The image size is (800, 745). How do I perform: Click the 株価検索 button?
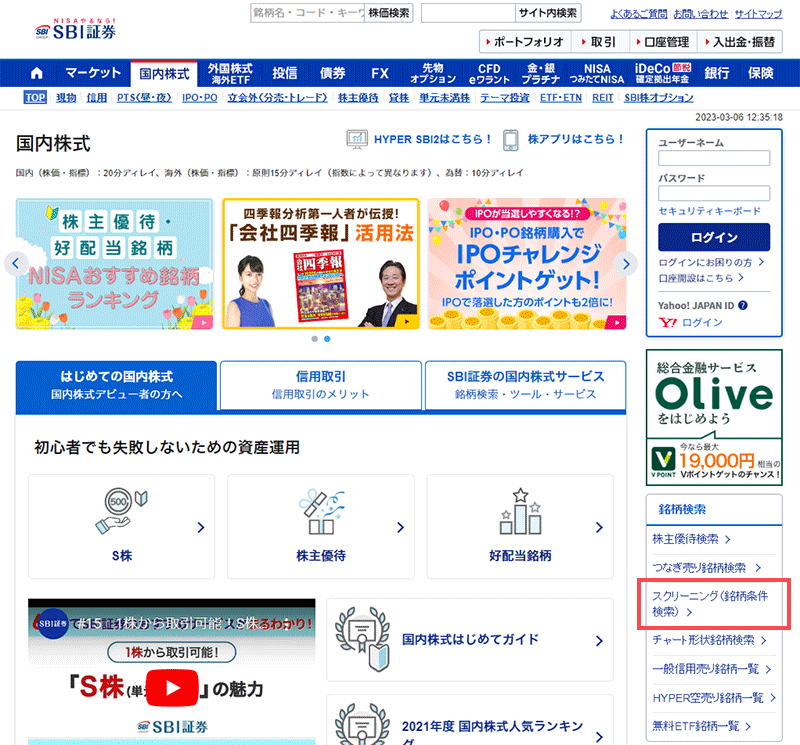coord(389,13)
